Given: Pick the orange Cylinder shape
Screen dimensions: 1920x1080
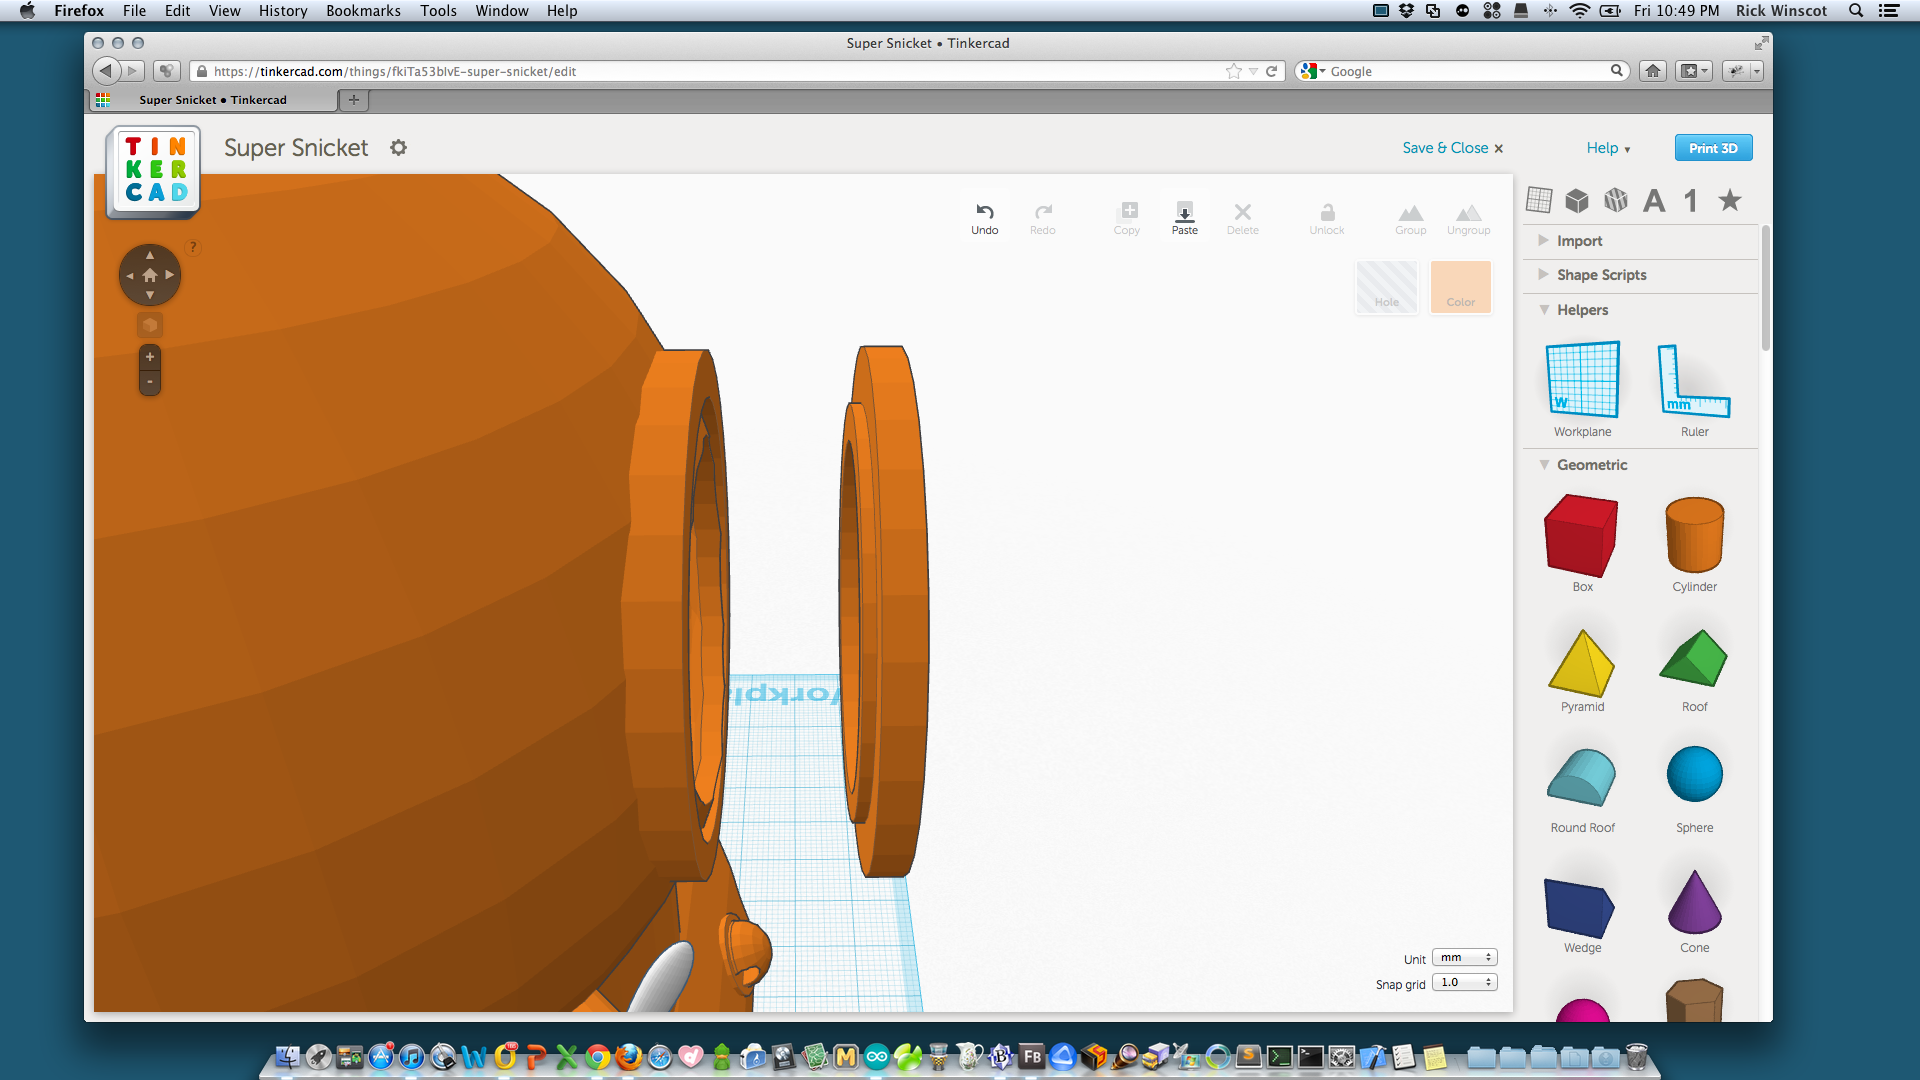Looking at the screenshot, I should click(x=1695, y=535).
